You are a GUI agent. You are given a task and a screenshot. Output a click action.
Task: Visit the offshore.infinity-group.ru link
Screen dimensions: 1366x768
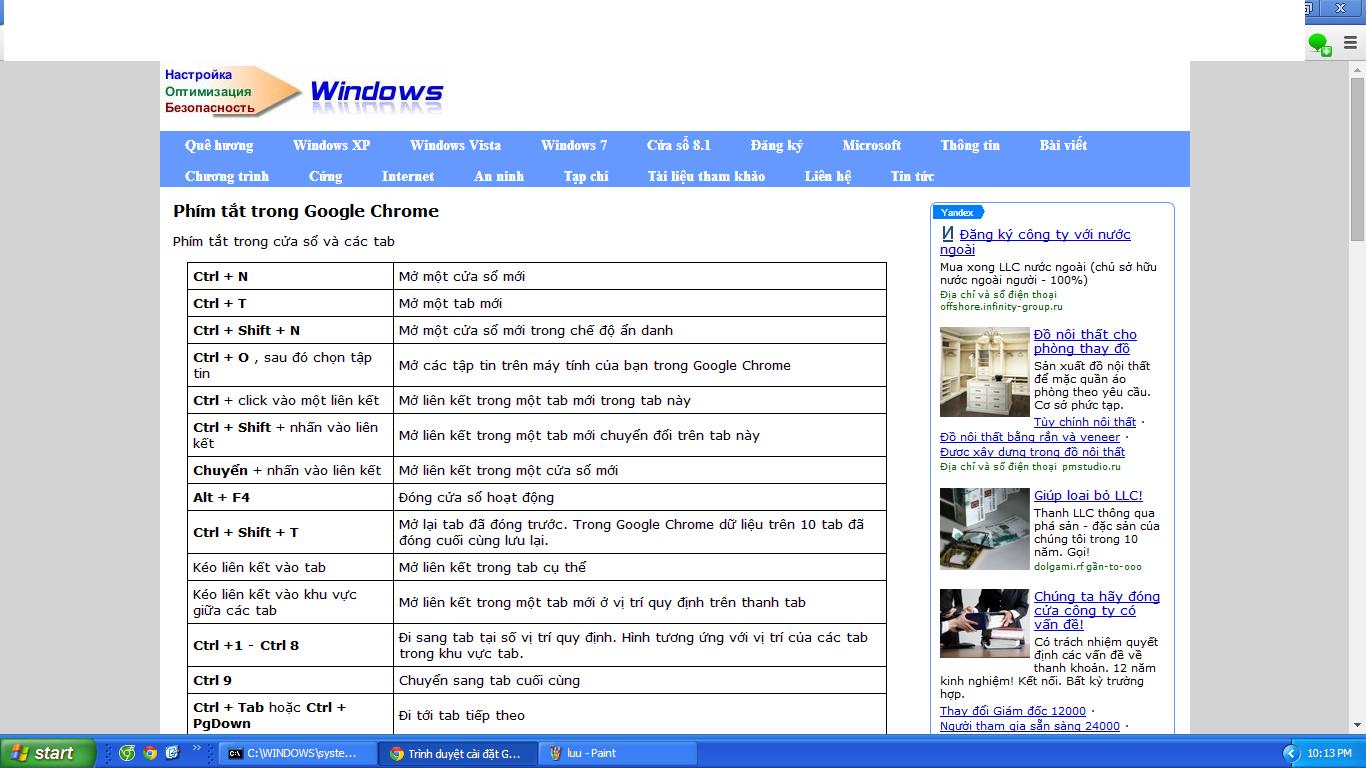click(1001, 307)
